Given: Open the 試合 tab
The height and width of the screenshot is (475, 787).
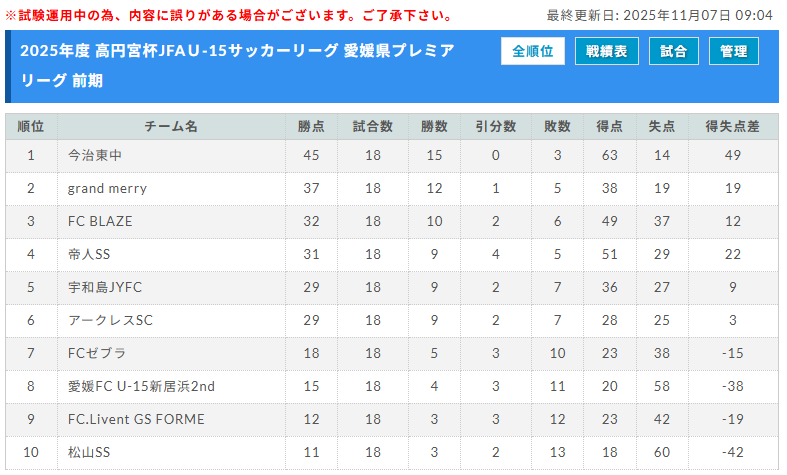Looking at the screenshot, I should [674, 52].
